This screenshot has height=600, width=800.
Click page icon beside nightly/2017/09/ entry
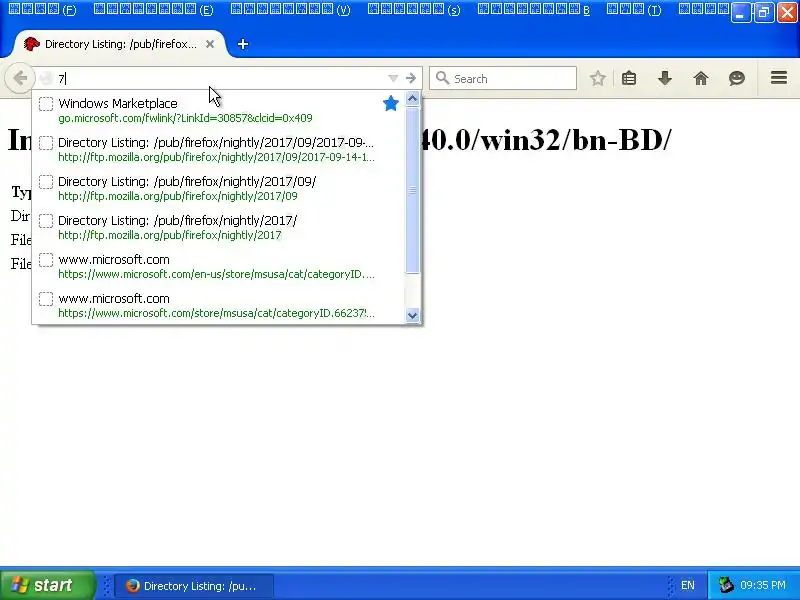(x=46, y=182)
